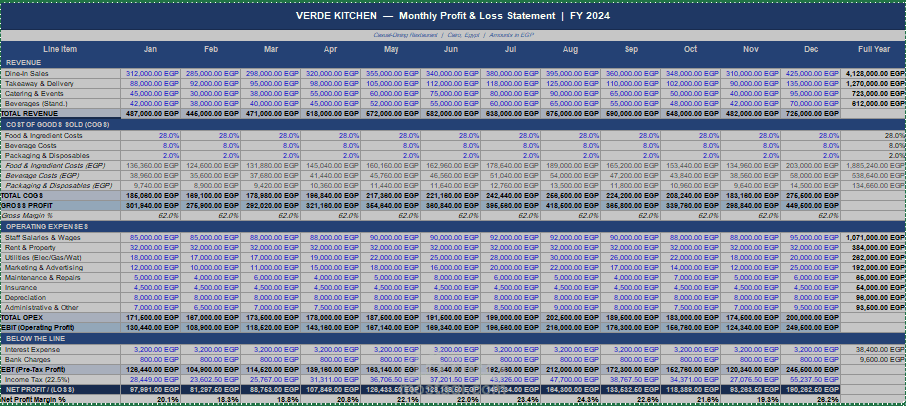This screenshot has height=406, width=906.
Task: Select the REVENUE section header row
Action: click(x=453, y=63)
